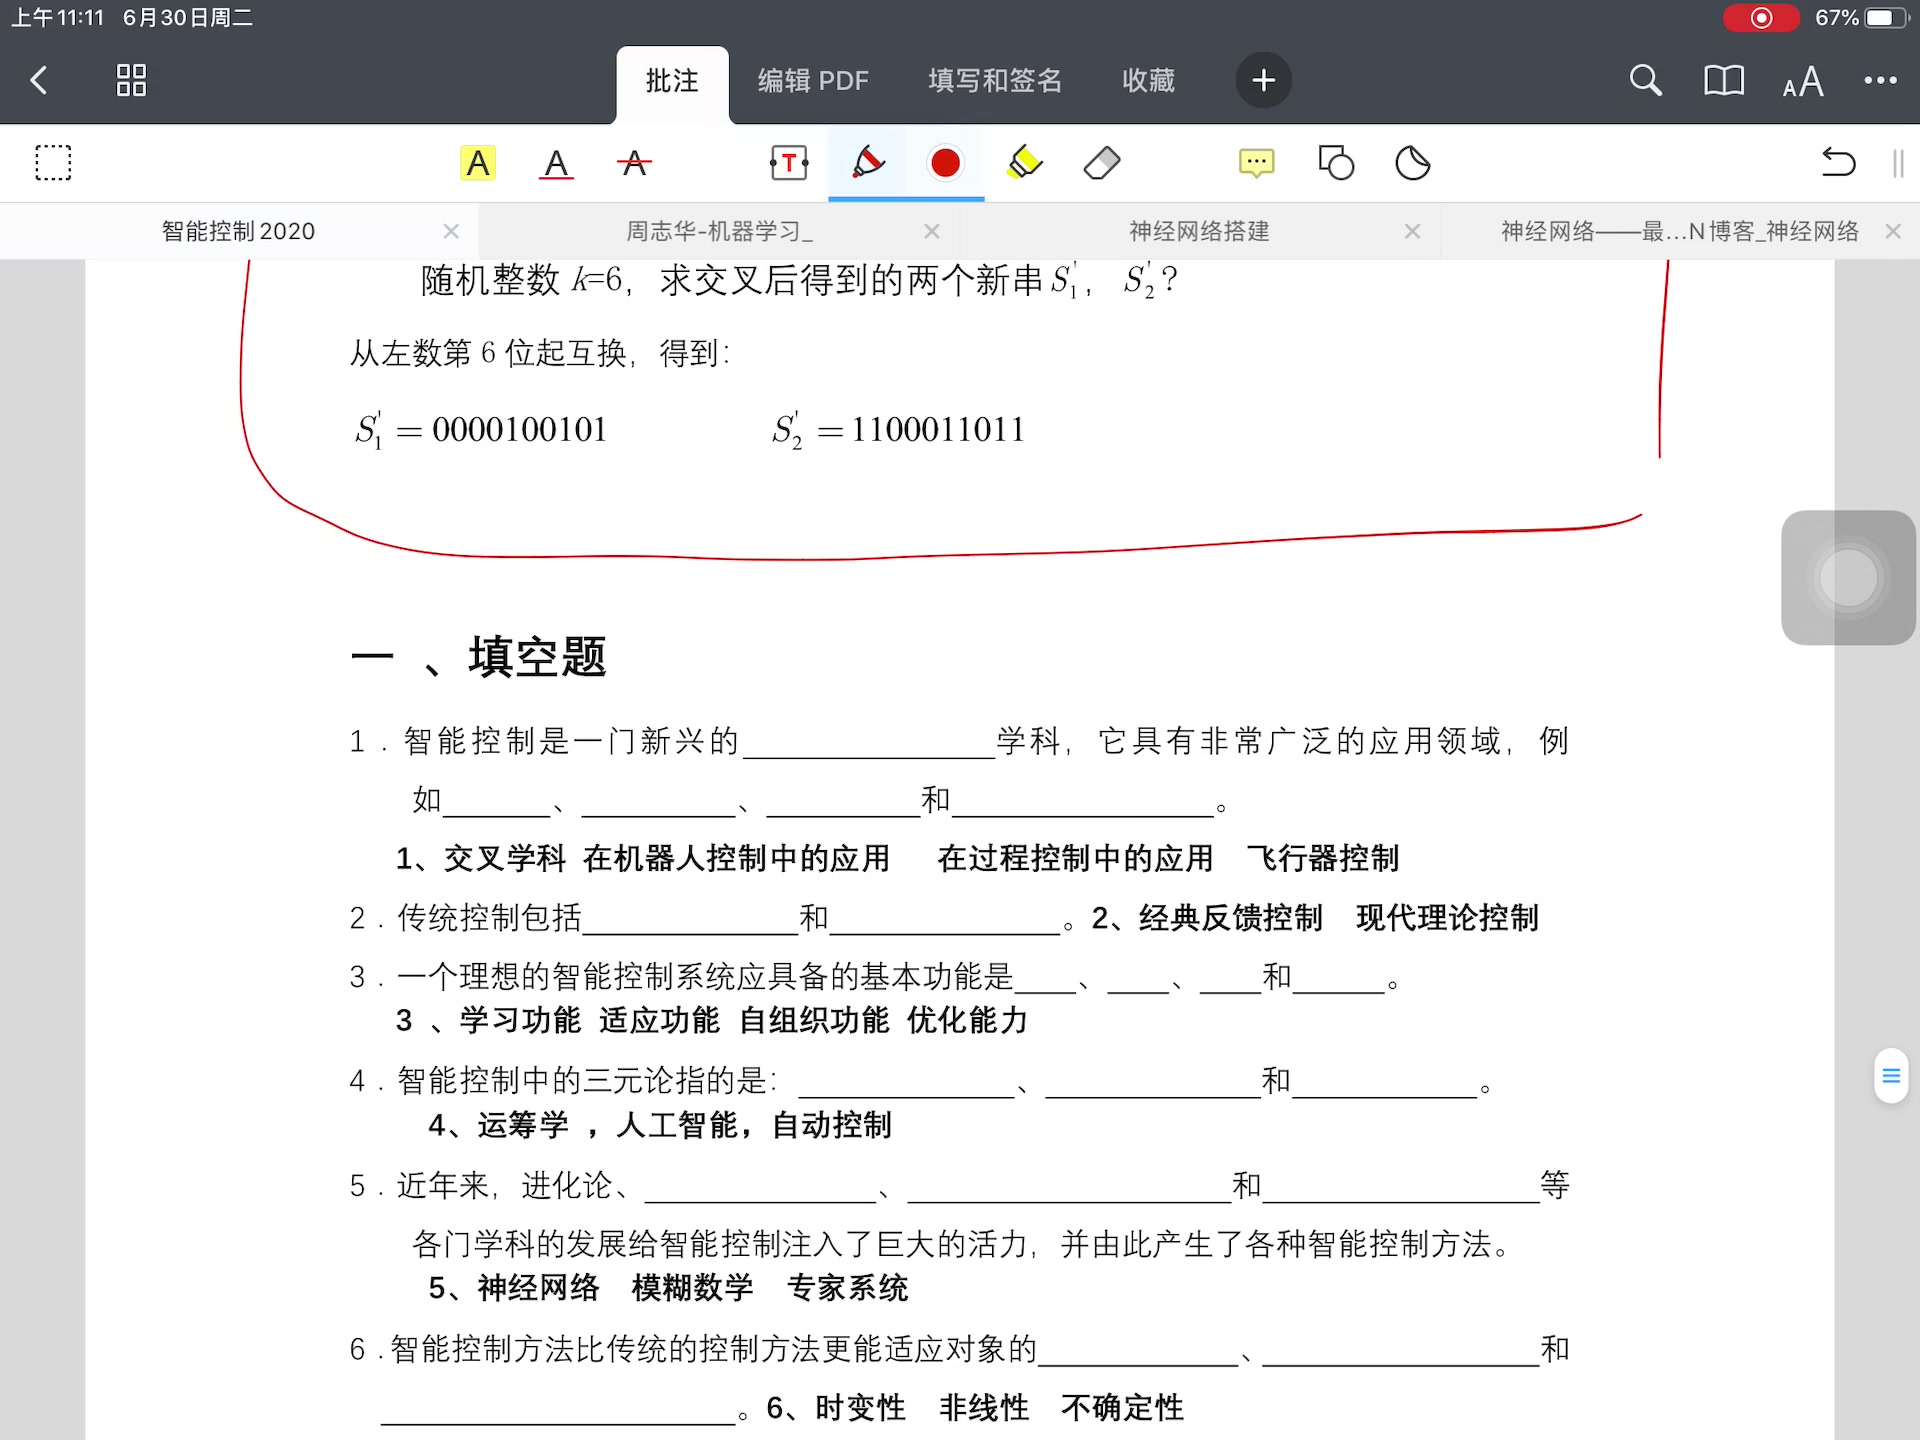This screenshot has height=1440, width=1920.
Task: Select the yellow text highlight tool
Action: click(x=478, y=163)
